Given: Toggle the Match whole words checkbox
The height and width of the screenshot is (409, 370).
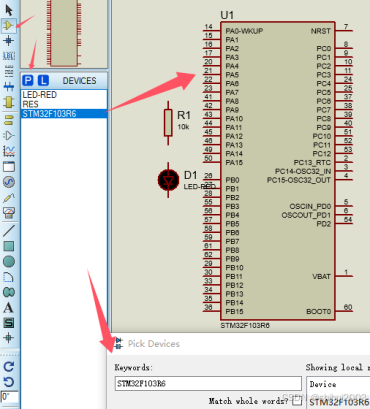Looking at the screenshot, I should [297, 401].
